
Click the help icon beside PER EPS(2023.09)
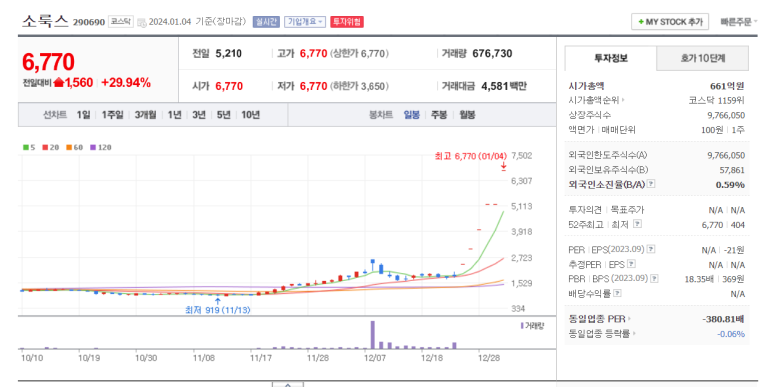pos(651,249)
